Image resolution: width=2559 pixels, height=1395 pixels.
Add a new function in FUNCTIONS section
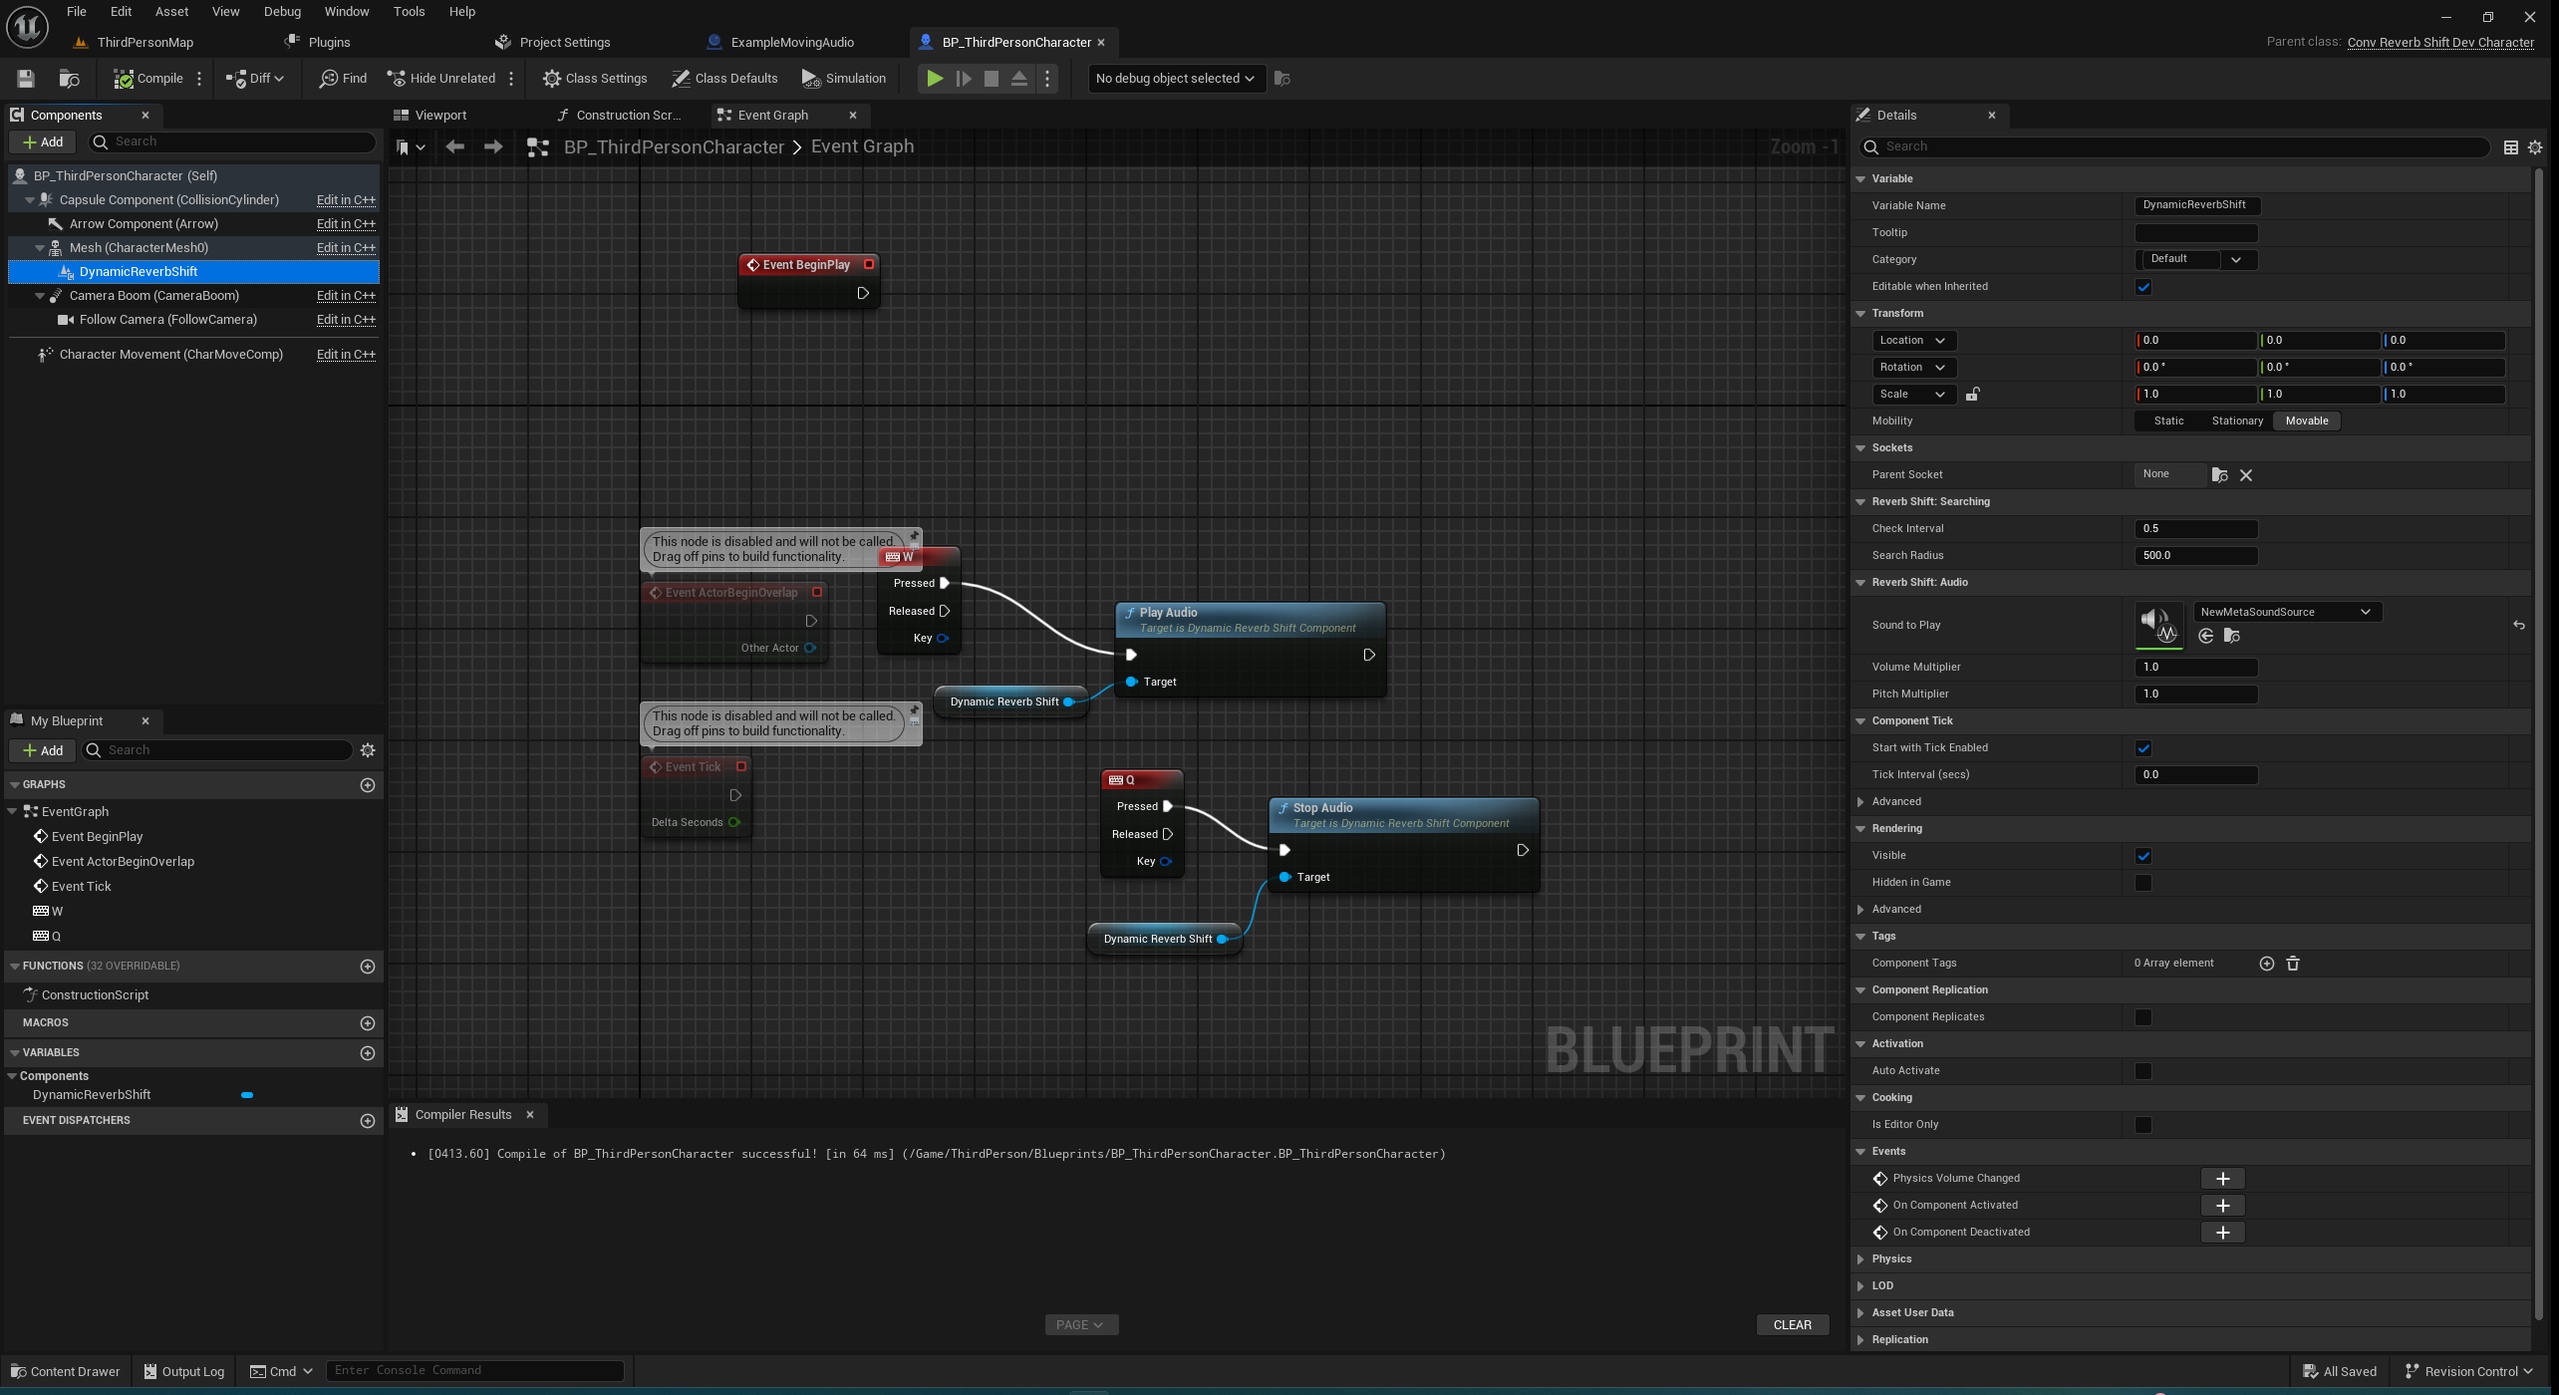(x=367, y=966)
